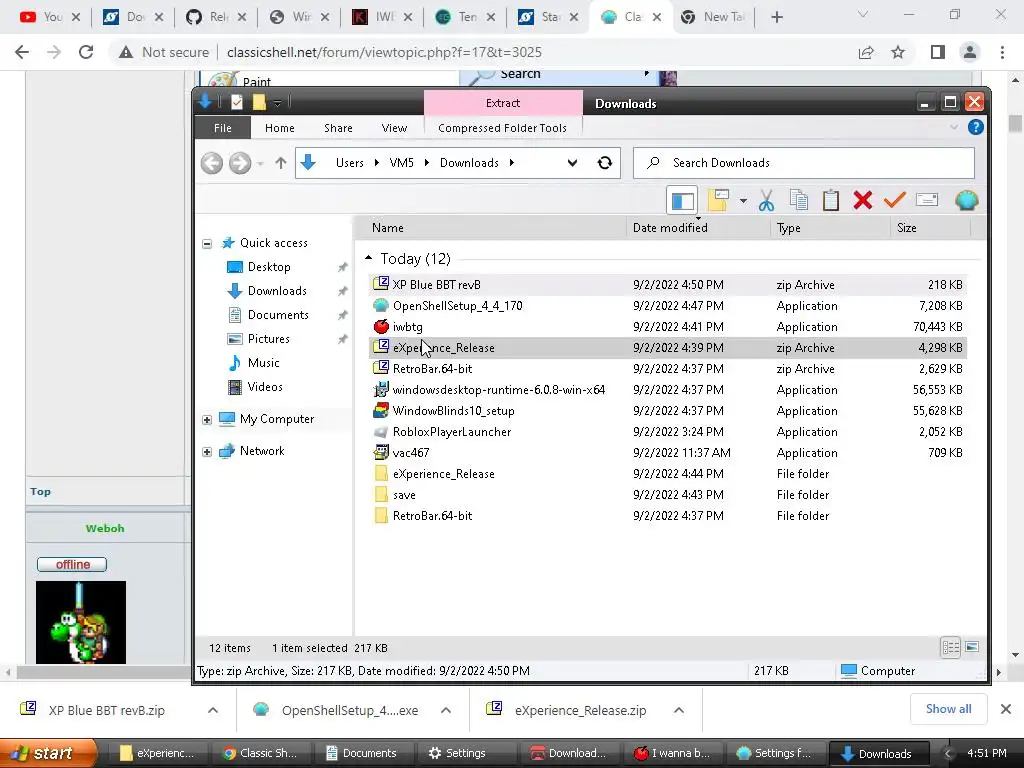Click the Users breadcrumb segment
This screenshot has width=1024, height=768.
tap(349, 163)
